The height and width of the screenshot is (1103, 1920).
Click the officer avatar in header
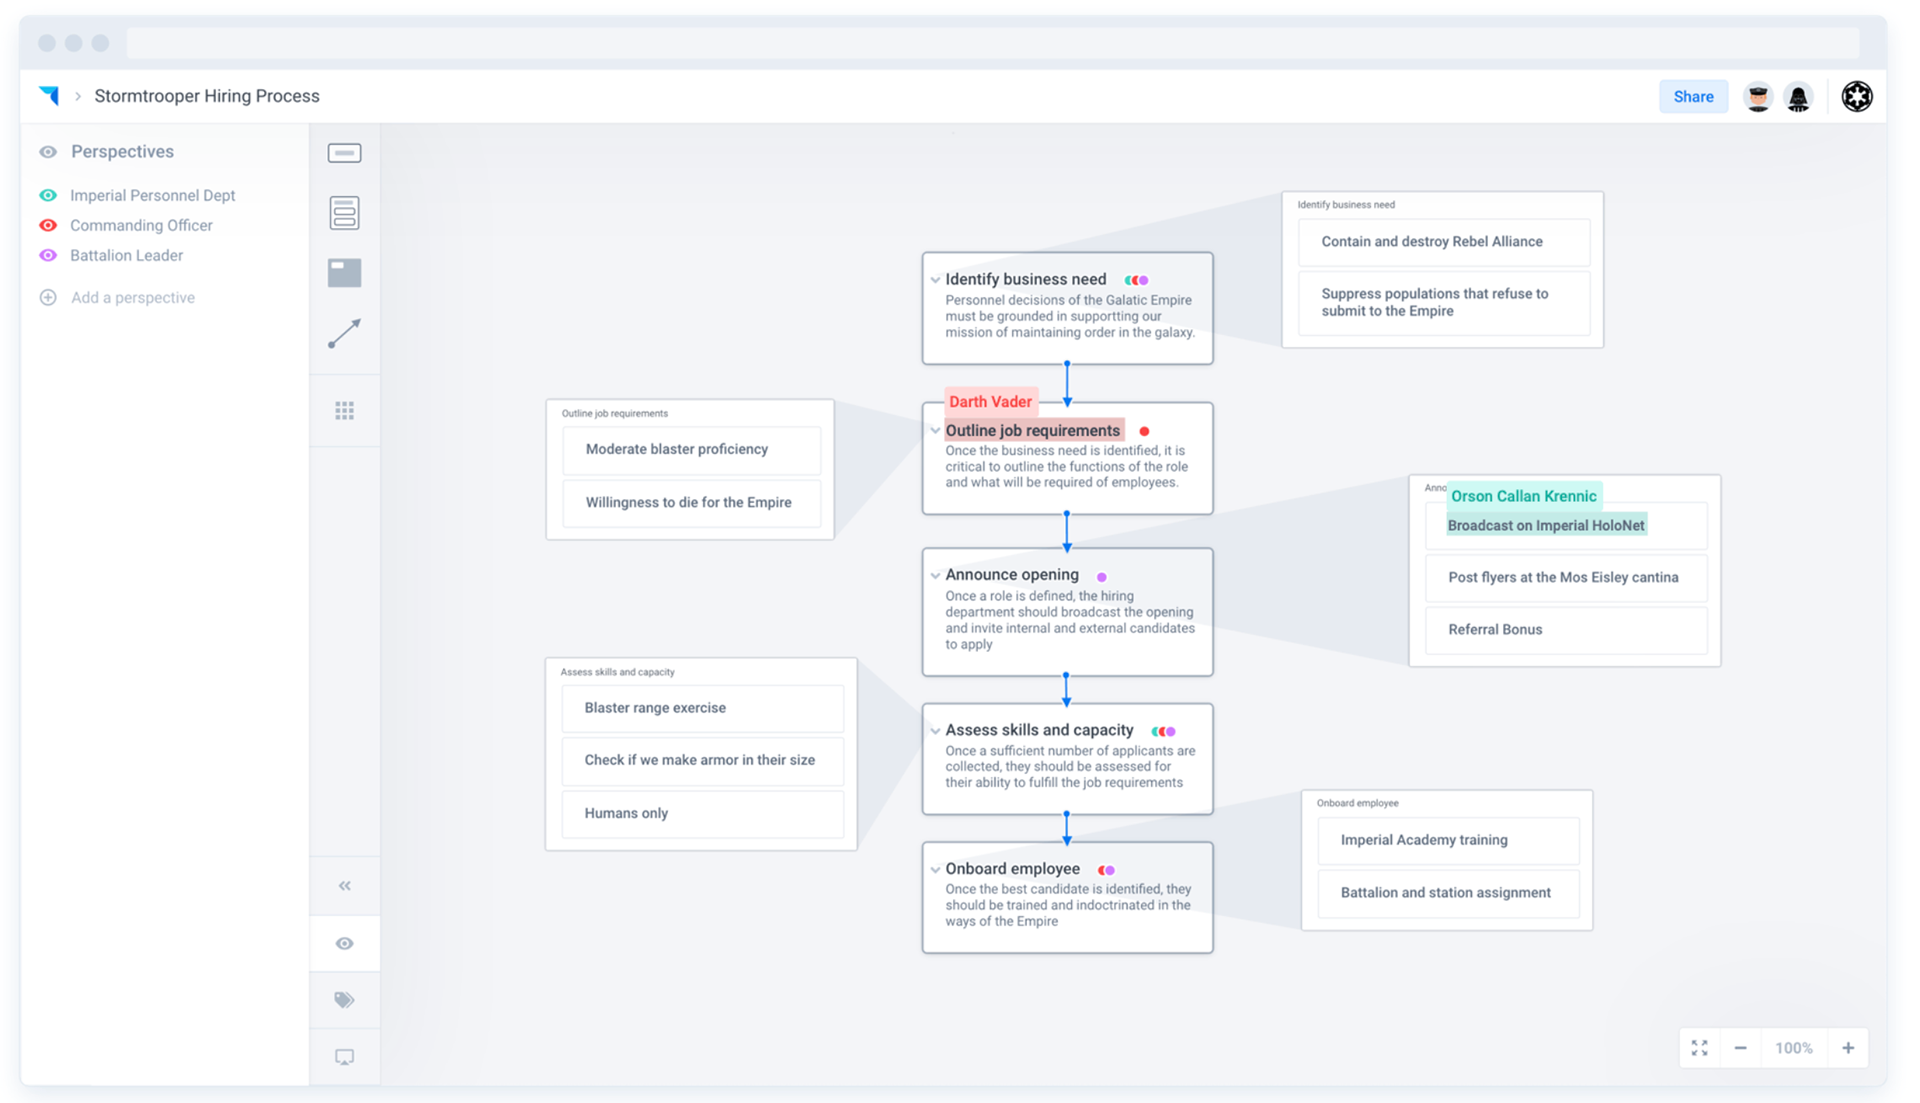(x=1757, y=97)
